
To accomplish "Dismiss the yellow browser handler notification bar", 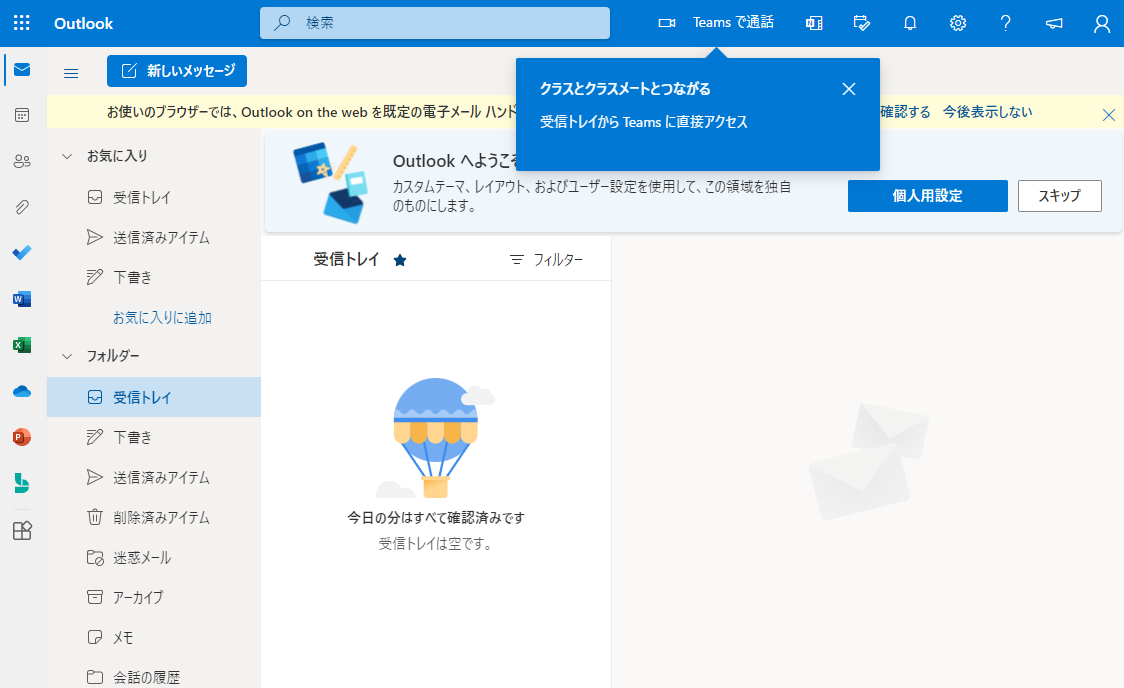I will [1108, 115].
